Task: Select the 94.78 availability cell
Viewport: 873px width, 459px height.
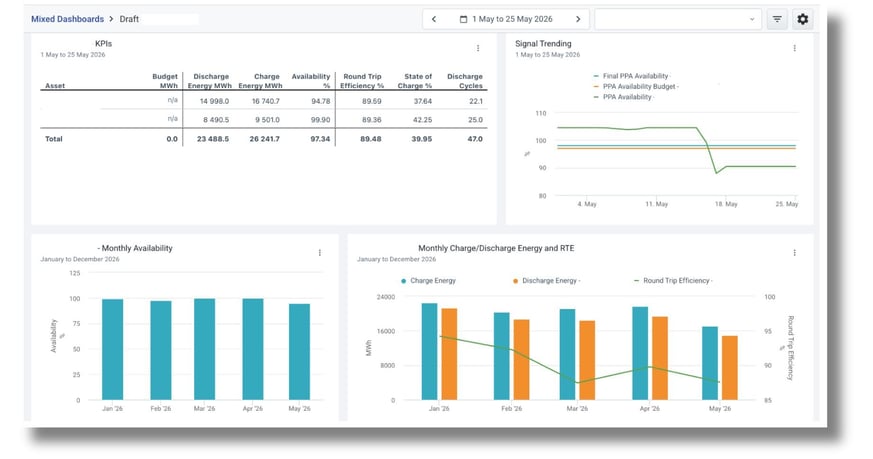Action: point(321,101)
